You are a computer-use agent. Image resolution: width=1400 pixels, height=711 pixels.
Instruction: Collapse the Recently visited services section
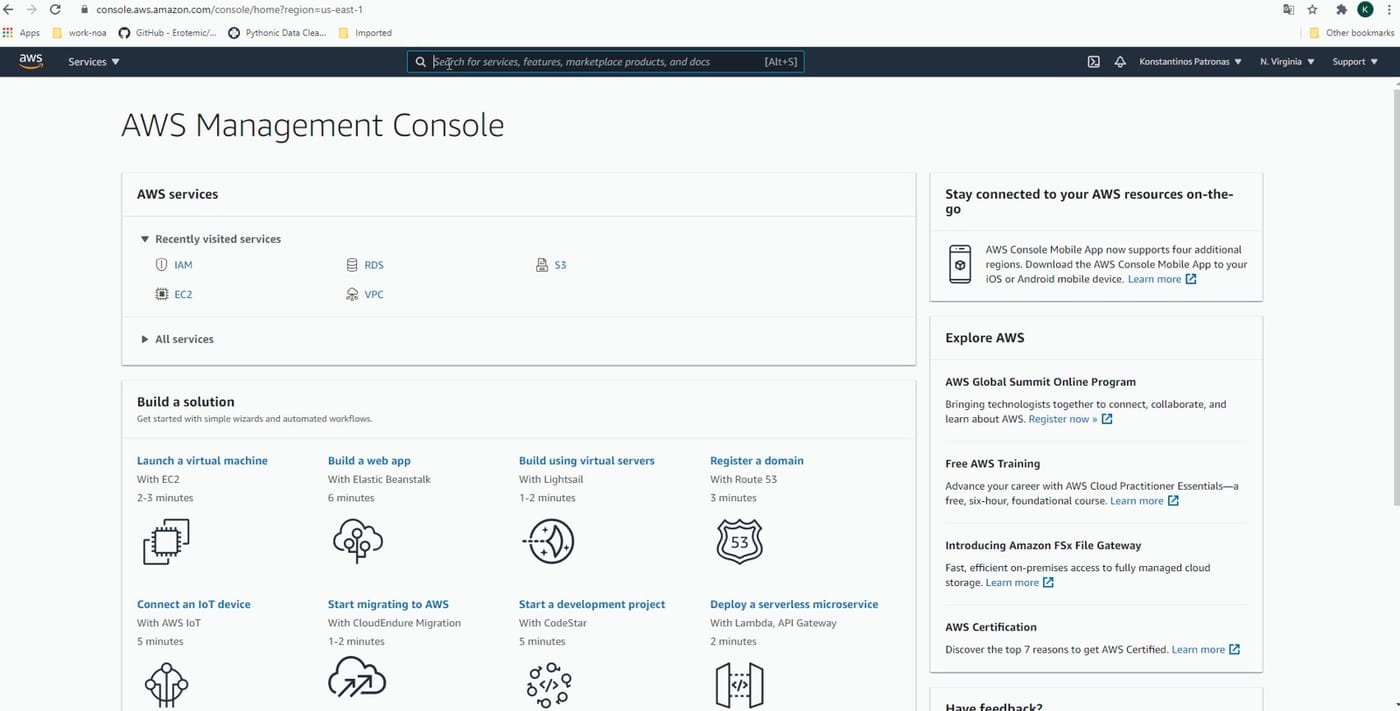pos(211,239)
